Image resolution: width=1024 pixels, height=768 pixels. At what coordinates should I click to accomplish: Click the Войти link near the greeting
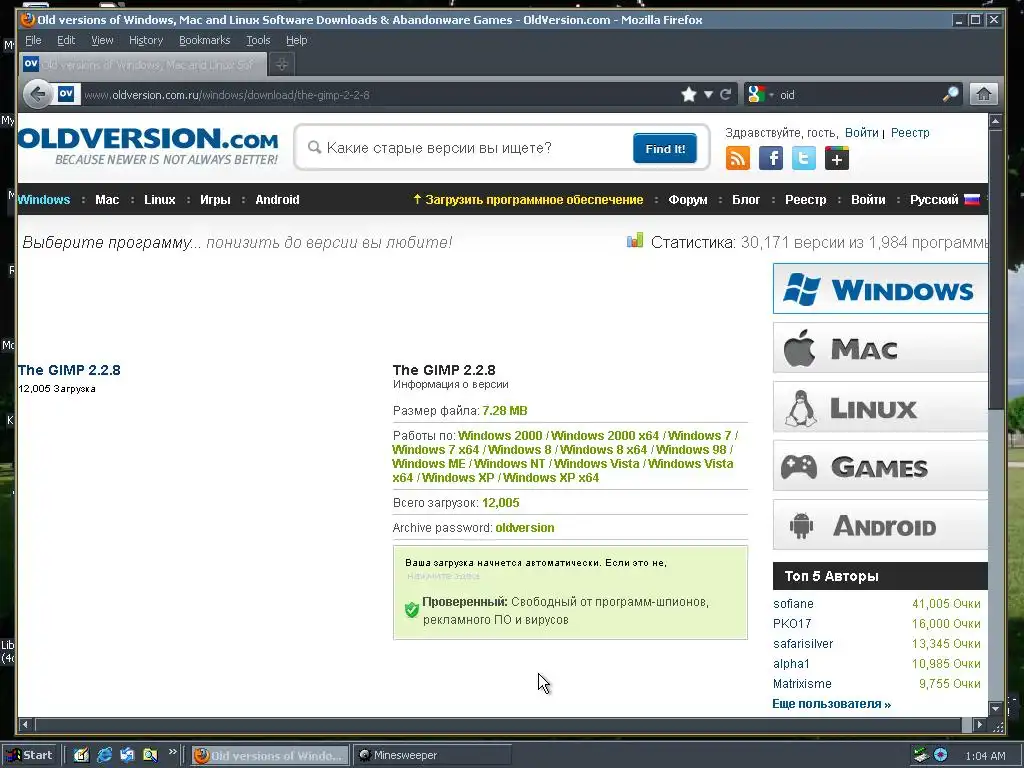tap(861, 133)
